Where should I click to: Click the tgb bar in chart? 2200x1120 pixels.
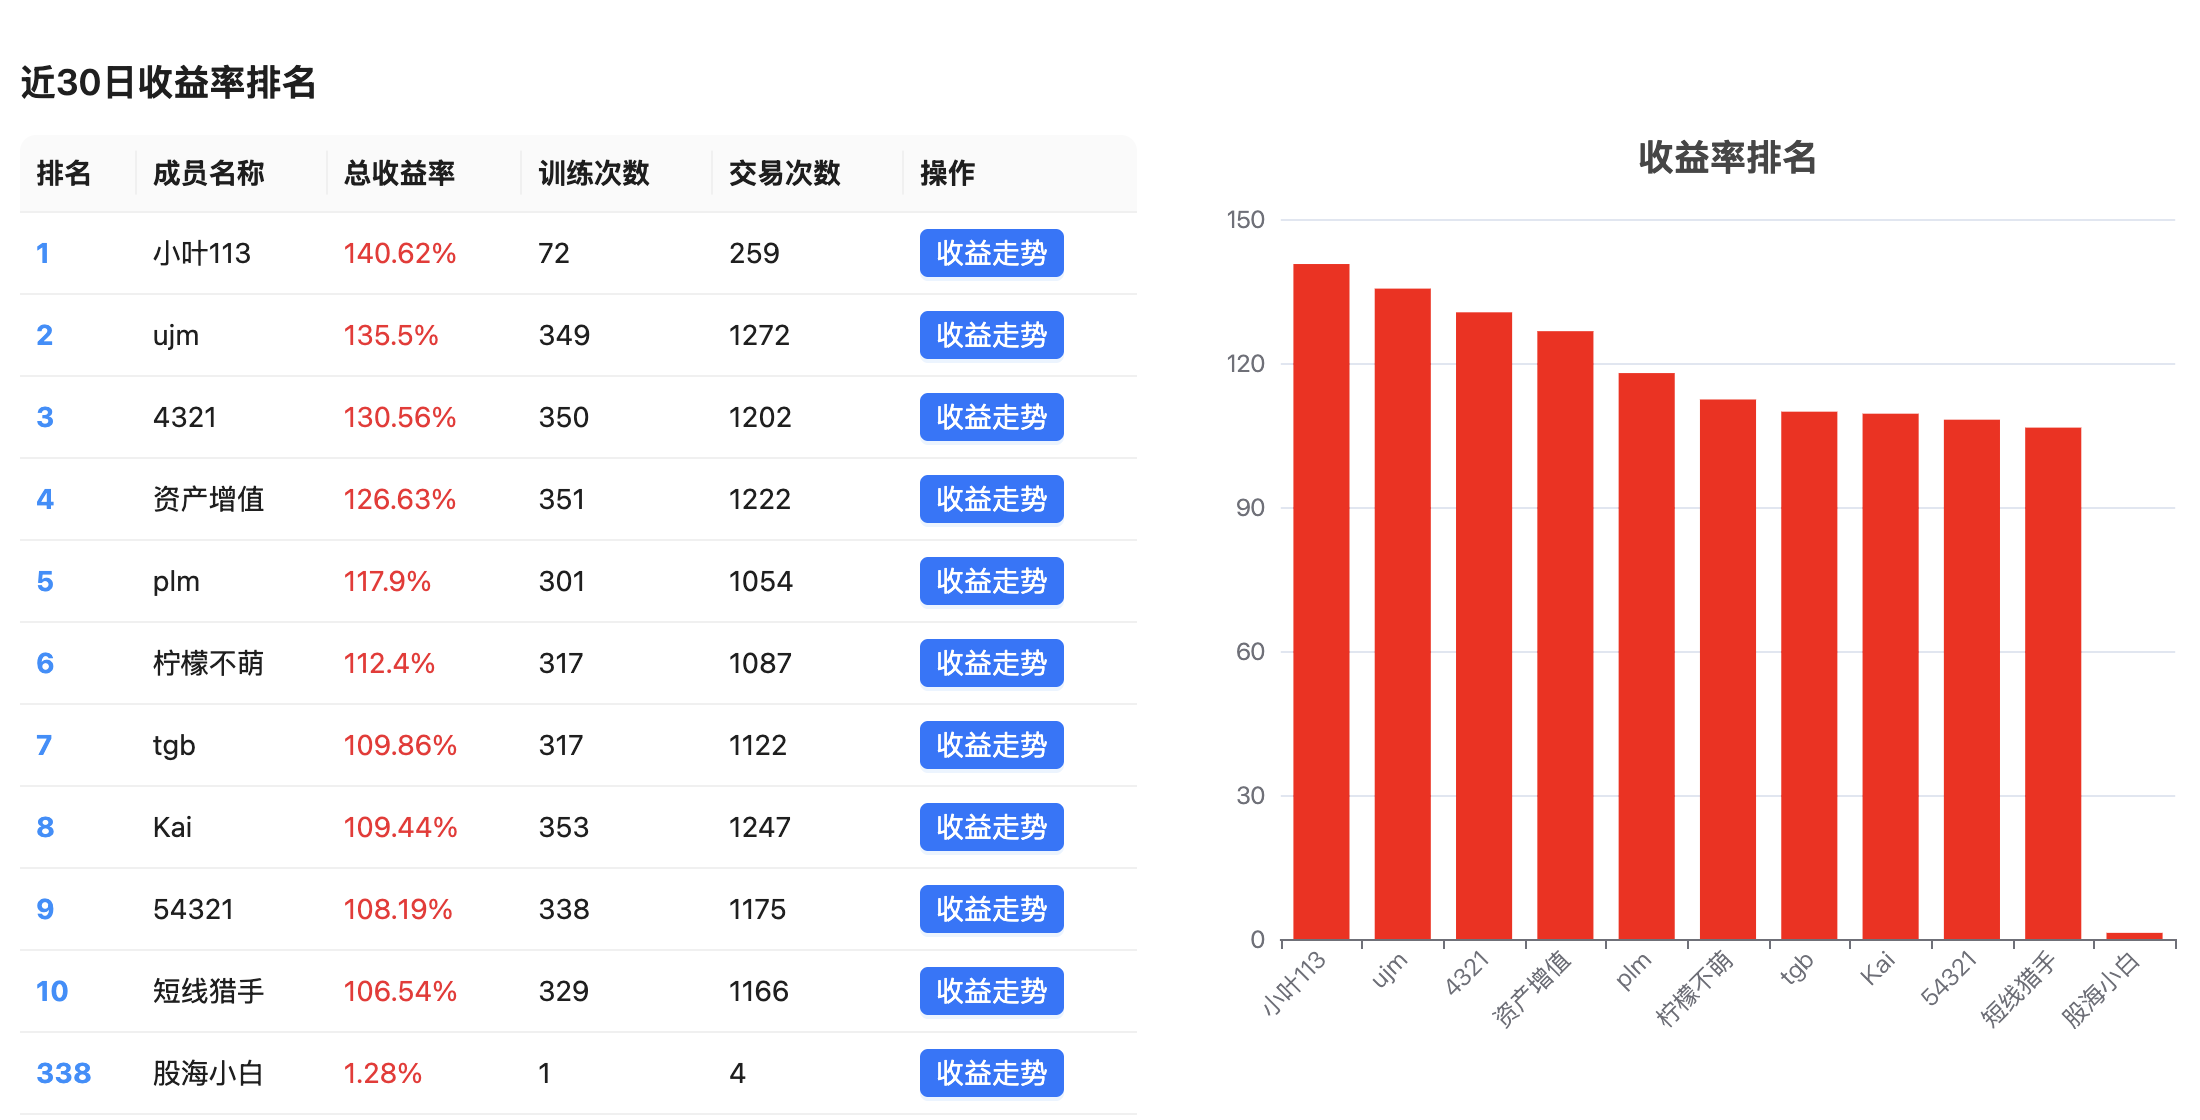pyautogui.click(x=1809, y=675)
